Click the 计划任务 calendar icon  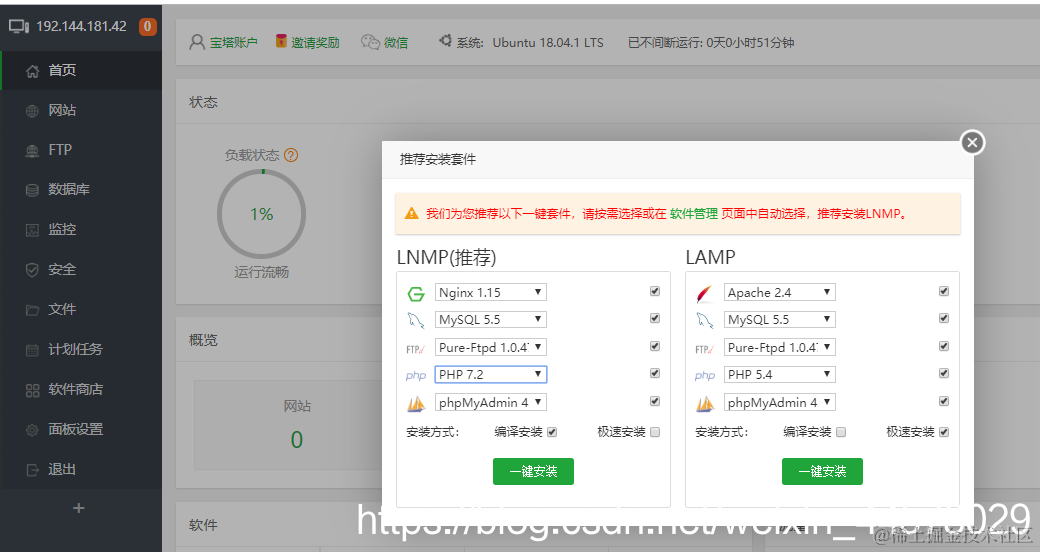[32, 350]
